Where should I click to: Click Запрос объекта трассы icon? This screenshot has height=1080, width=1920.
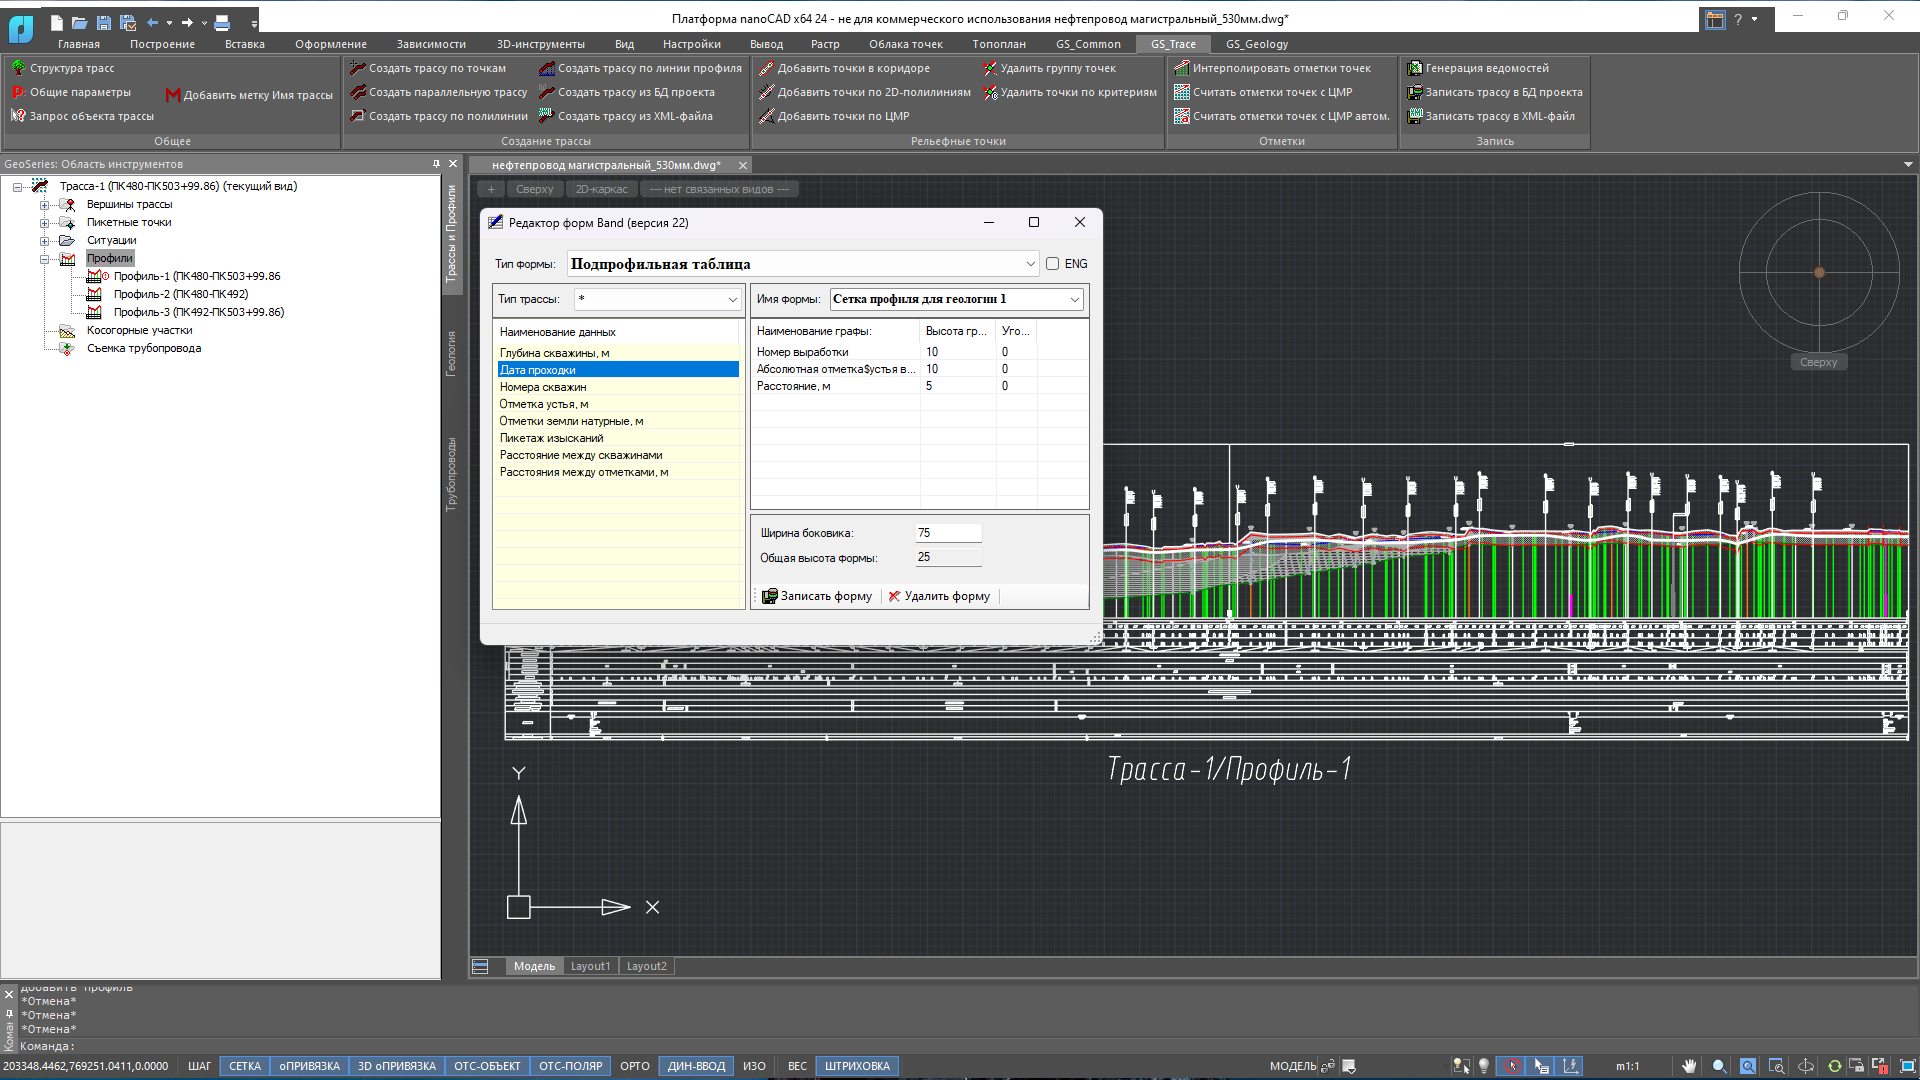click(18, 116)
